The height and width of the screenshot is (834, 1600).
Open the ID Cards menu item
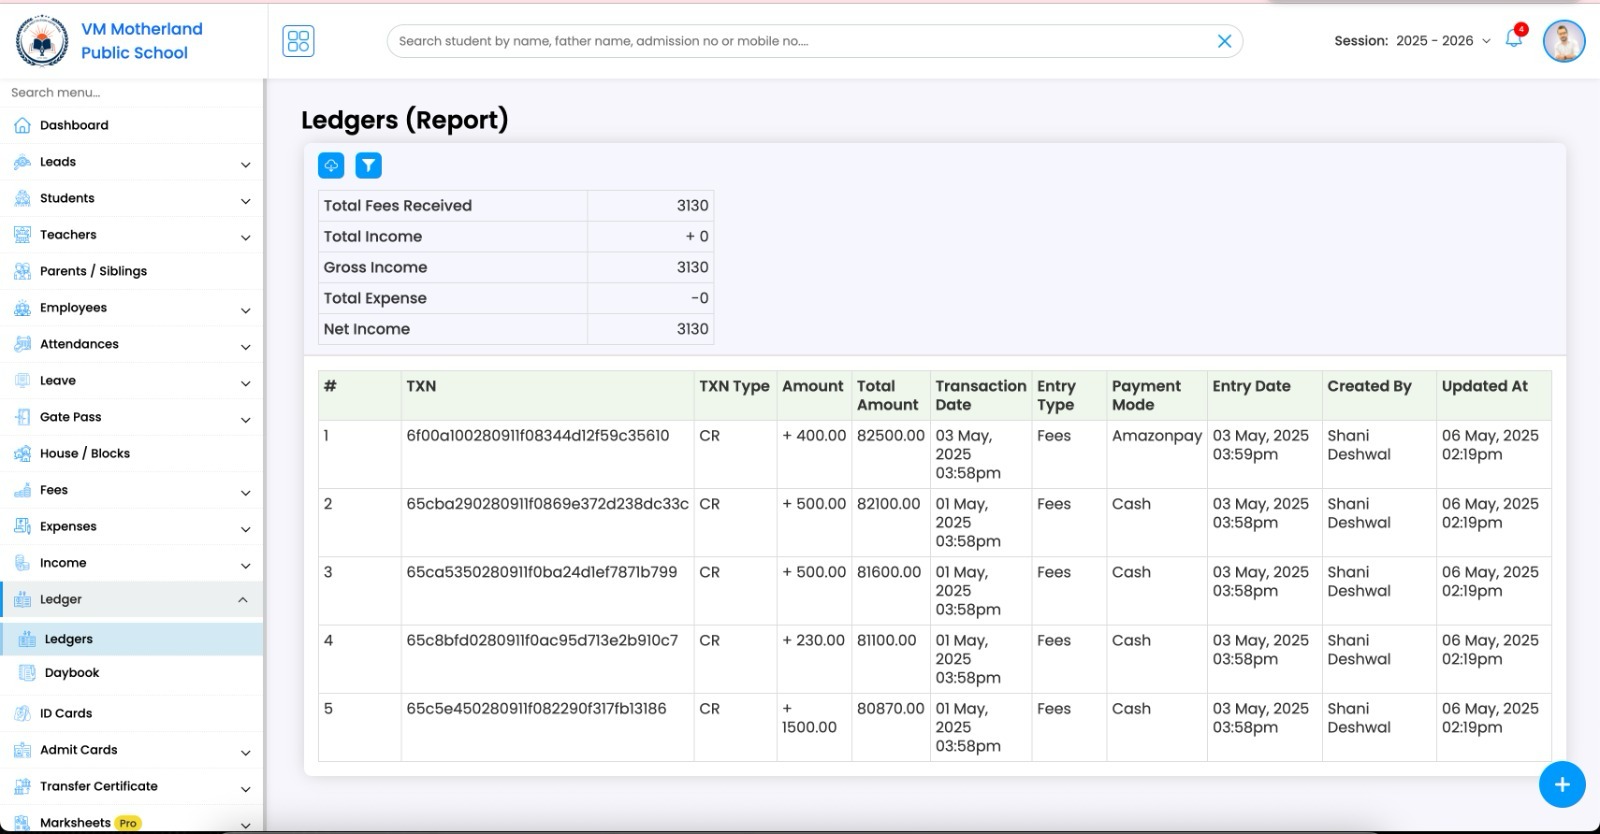point(131,713)
